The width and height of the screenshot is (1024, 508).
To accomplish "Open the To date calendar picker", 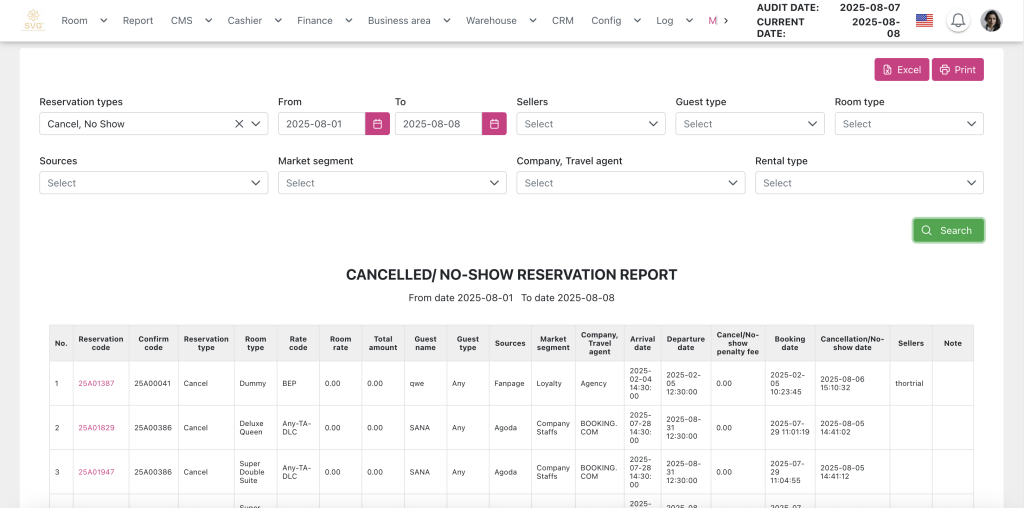I will [x=494, y=124].
